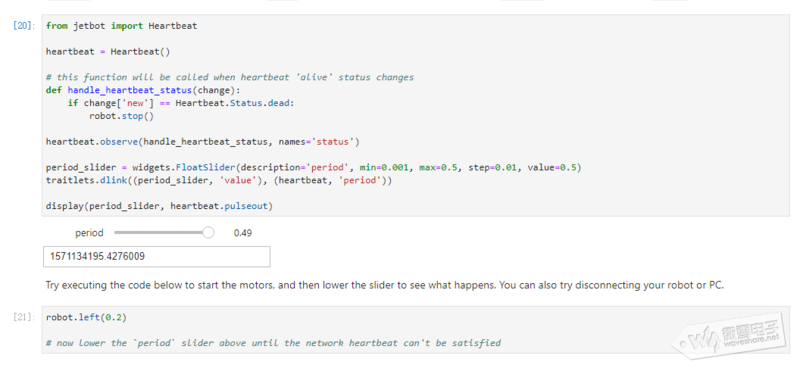Click the 'display(period_slider, heartbeat.pulseout)' line

point(159,206)
